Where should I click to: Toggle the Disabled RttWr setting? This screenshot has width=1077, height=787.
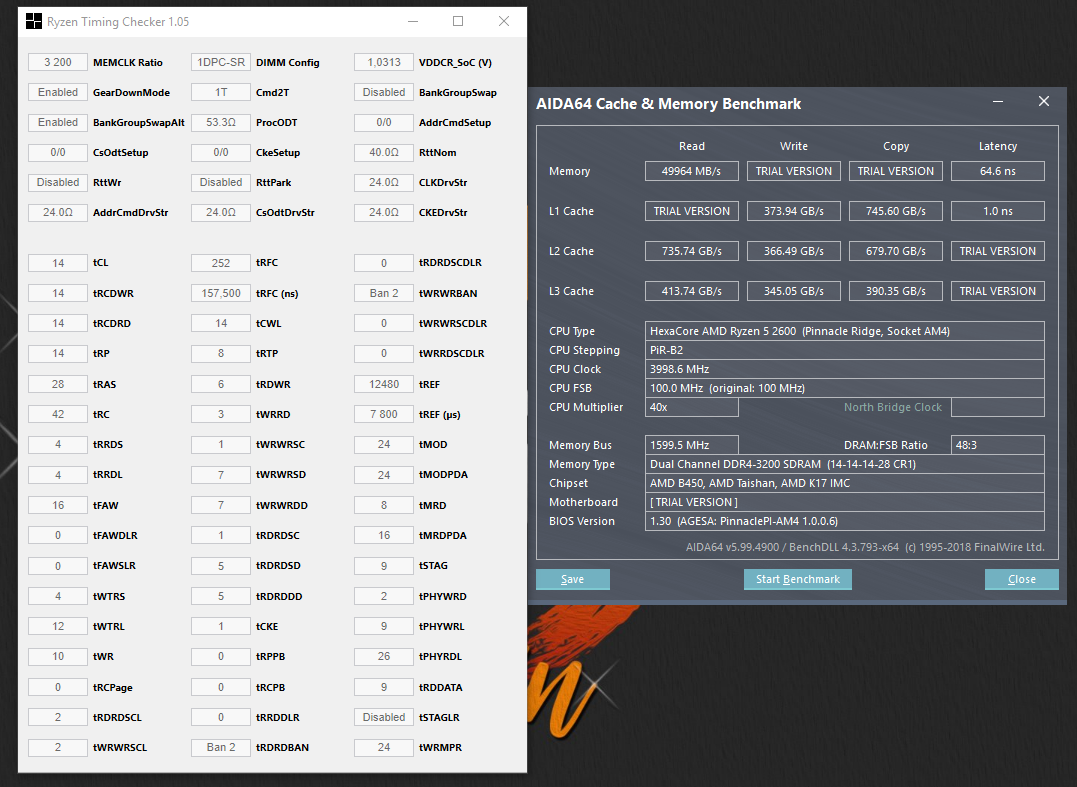pyautogui.click(x=57, y=182)
